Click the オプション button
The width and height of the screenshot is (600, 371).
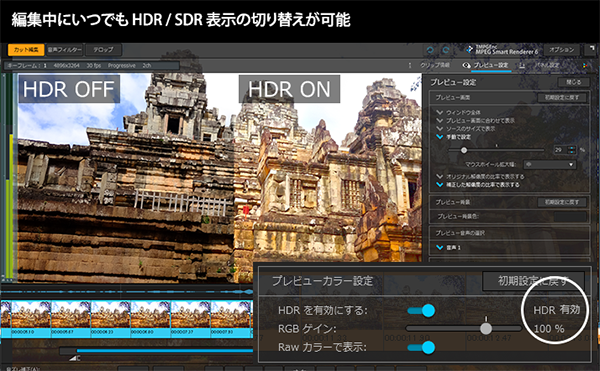point(561,50)
